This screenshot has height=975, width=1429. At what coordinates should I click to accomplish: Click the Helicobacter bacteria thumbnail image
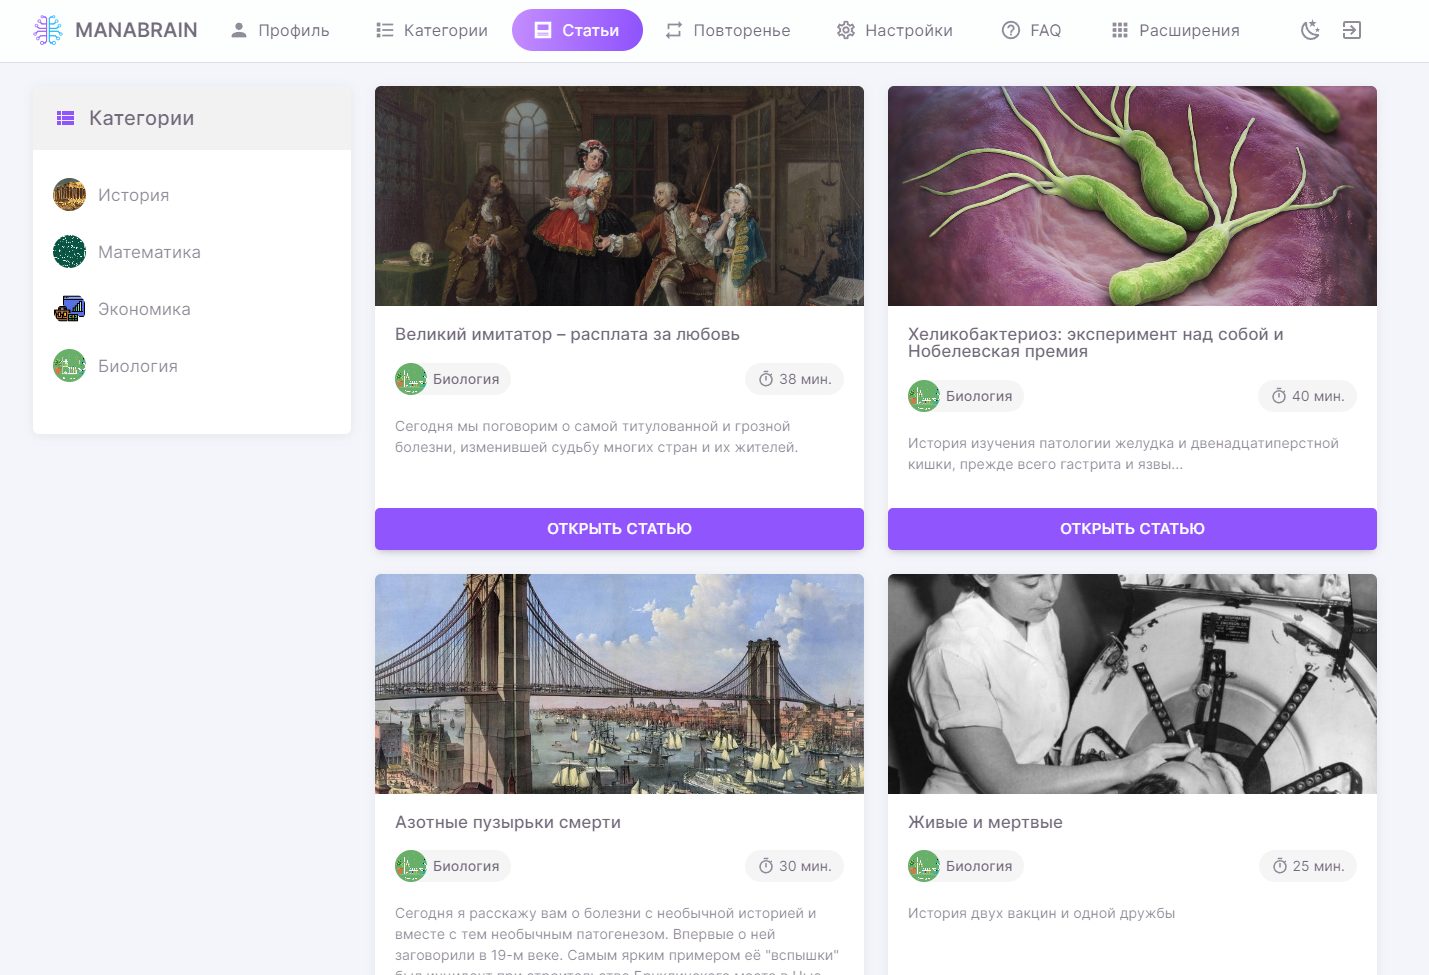pyautogui.click(x=1132, y=196)
